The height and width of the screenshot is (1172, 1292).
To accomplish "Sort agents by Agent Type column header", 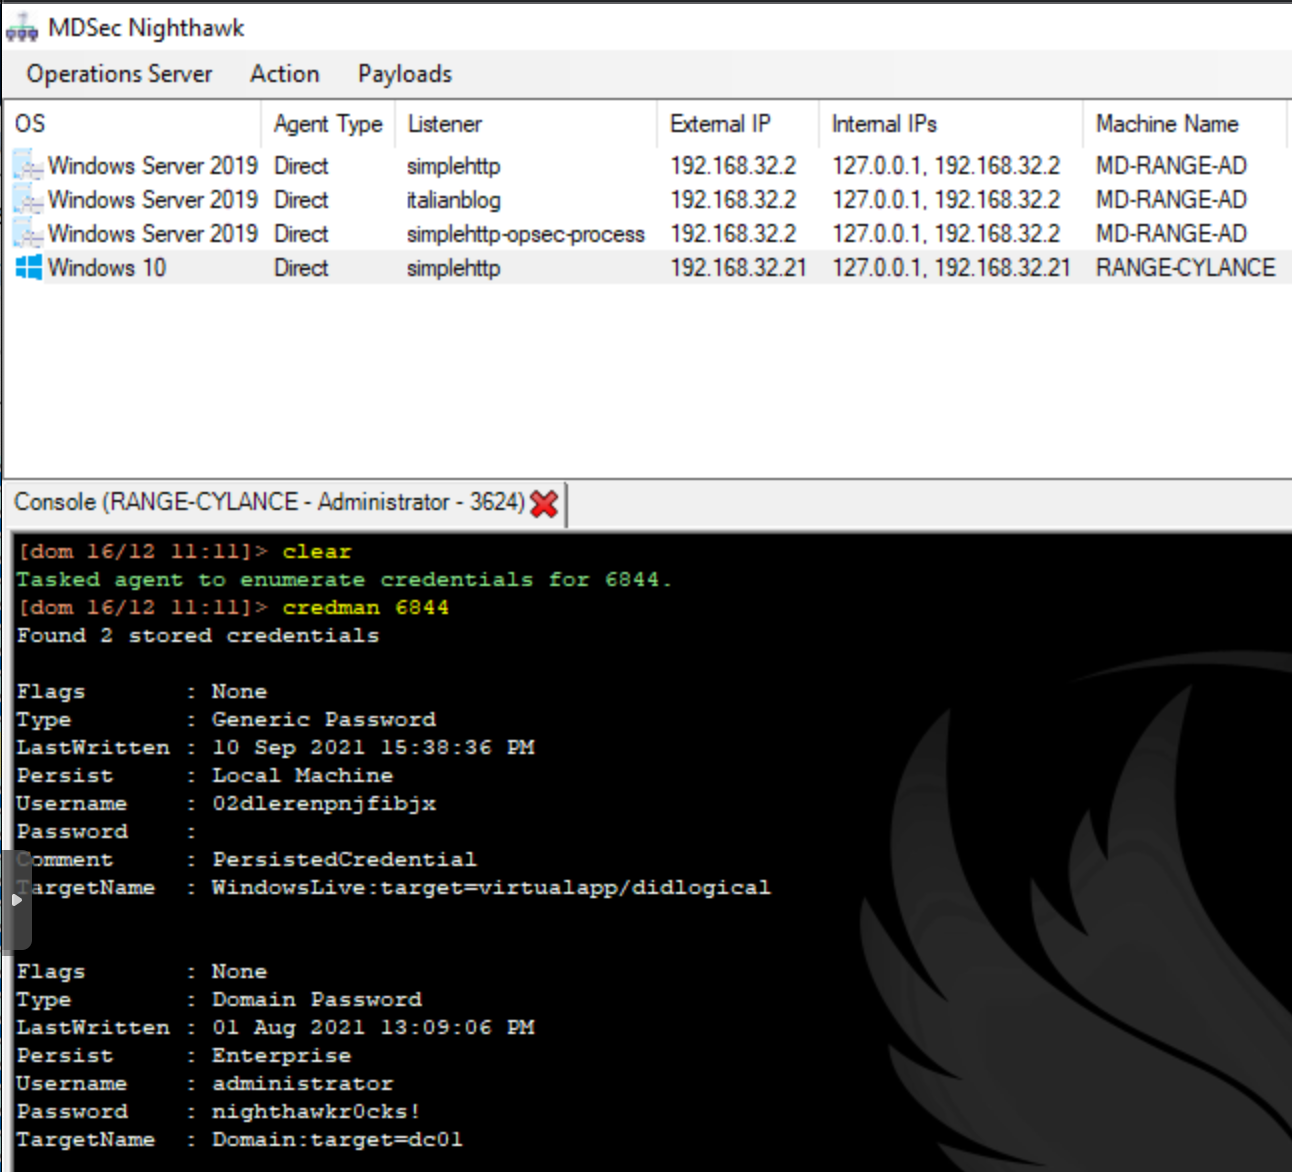I will (x=328, y=124).
